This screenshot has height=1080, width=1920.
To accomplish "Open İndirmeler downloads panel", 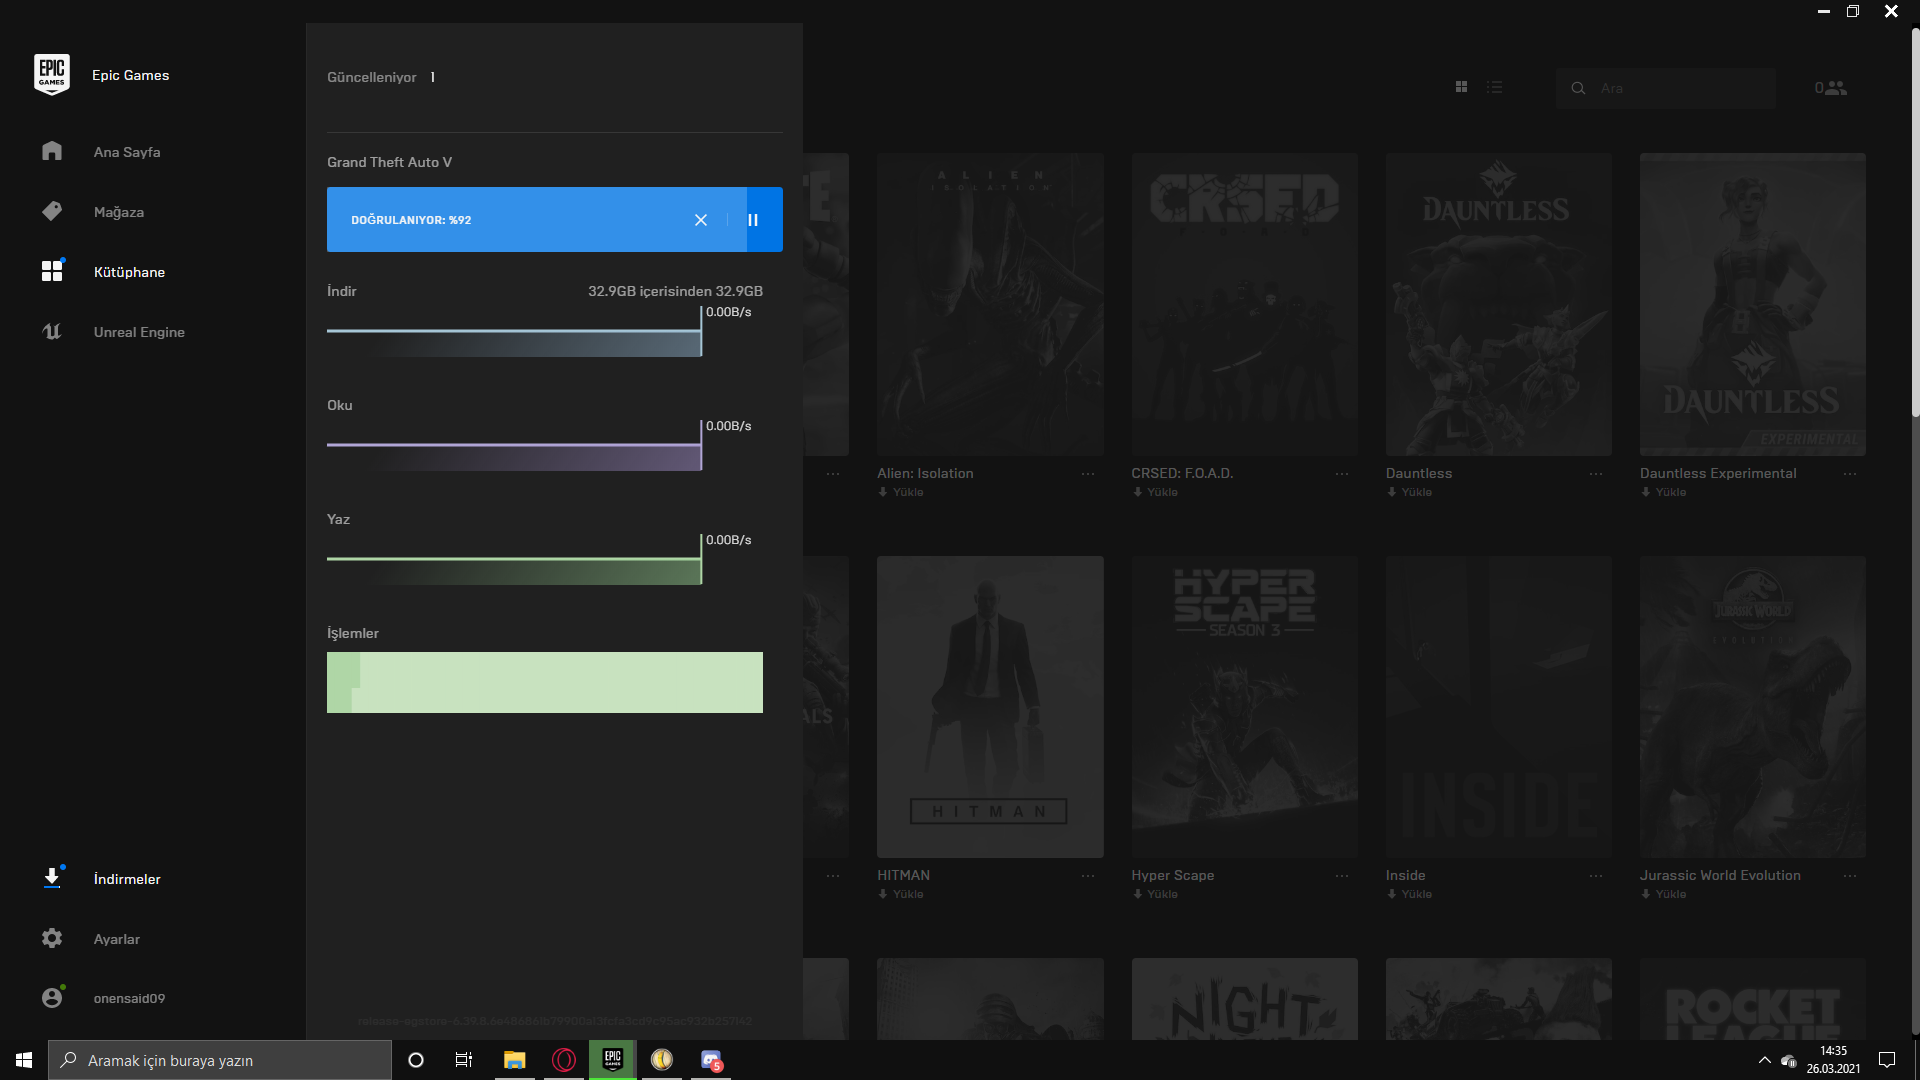I will (x=126, y=879).
